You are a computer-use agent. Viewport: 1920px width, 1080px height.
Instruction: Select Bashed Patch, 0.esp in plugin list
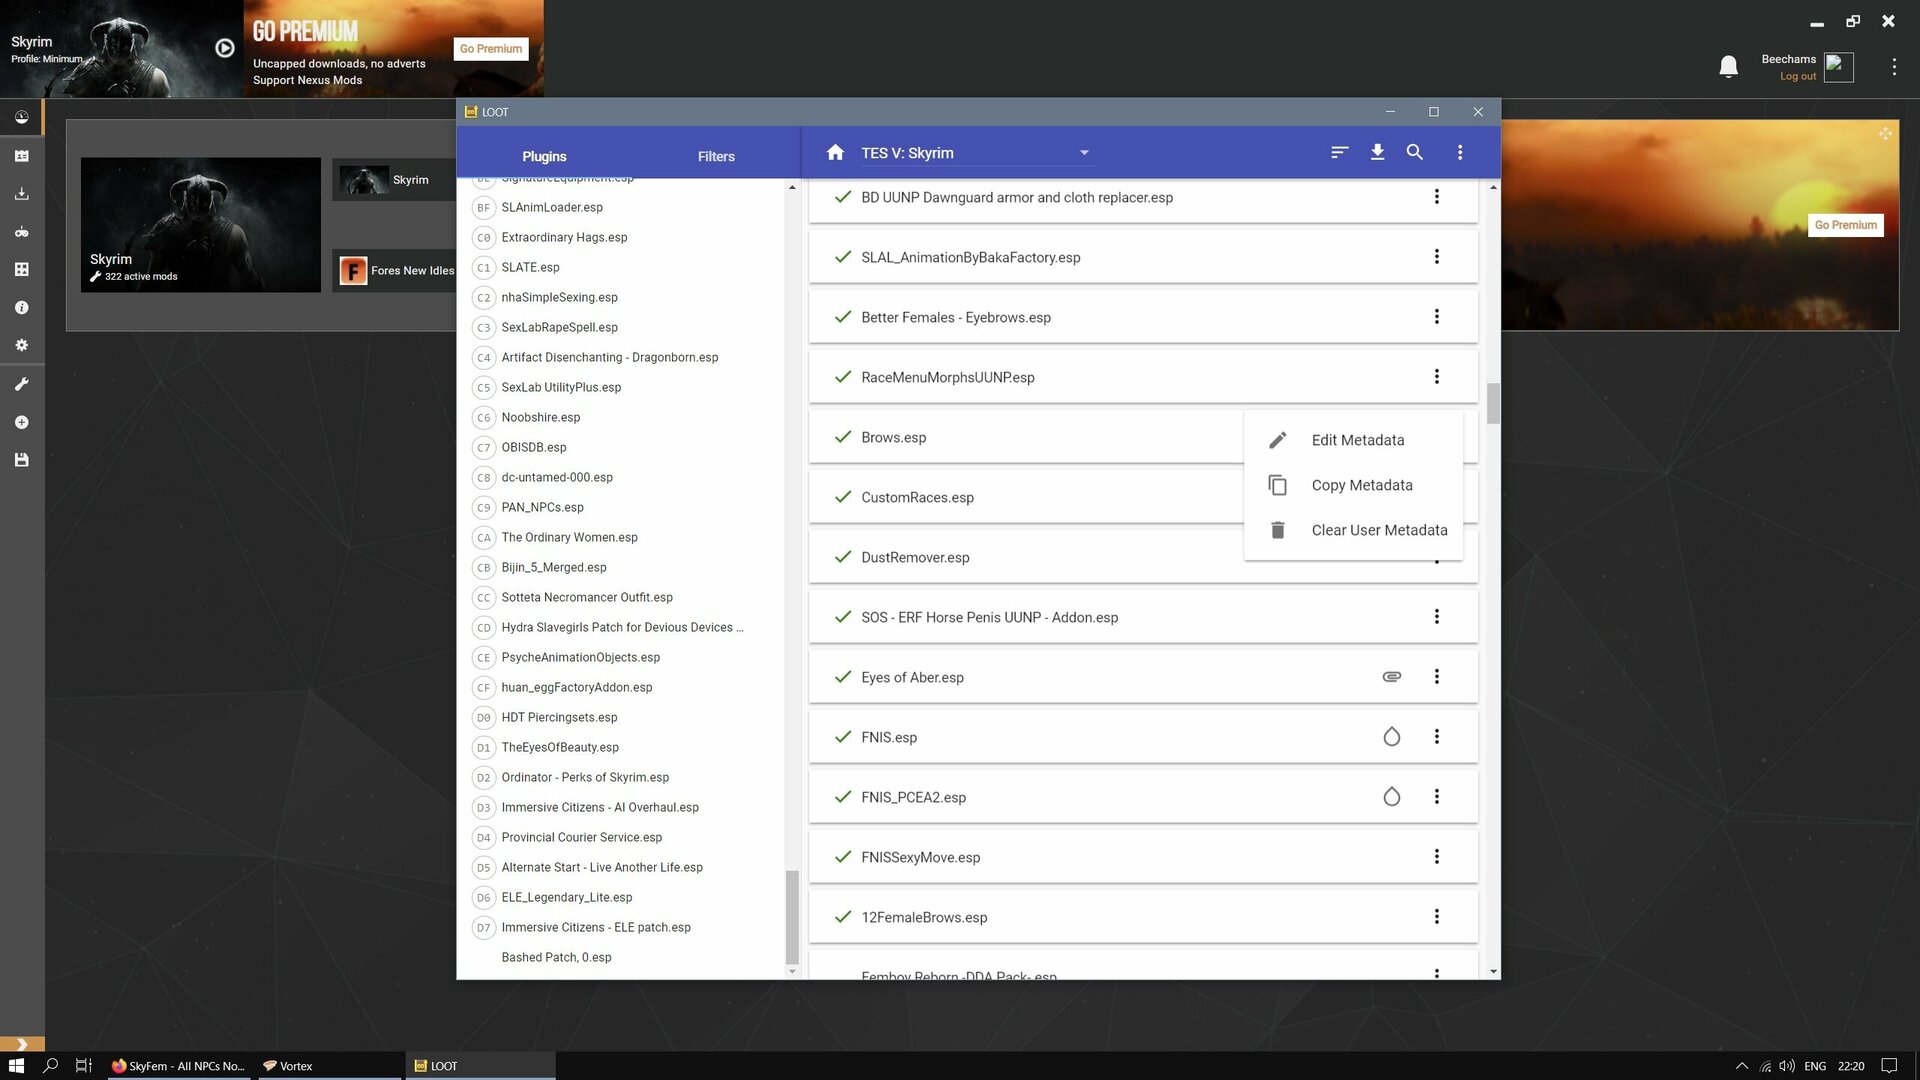(x=556, y=957)
